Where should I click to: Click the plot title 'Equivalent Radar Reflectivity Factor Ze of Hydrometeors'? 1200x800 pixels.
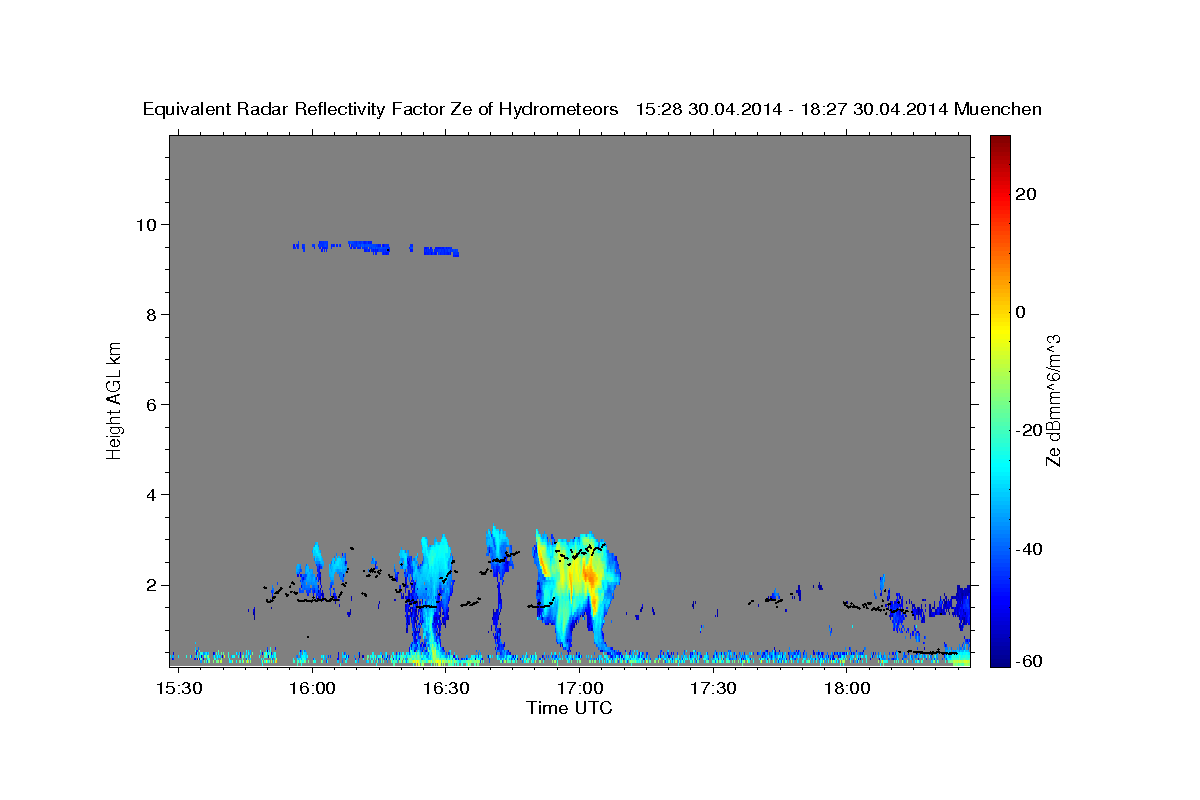[x=381, y=110]
